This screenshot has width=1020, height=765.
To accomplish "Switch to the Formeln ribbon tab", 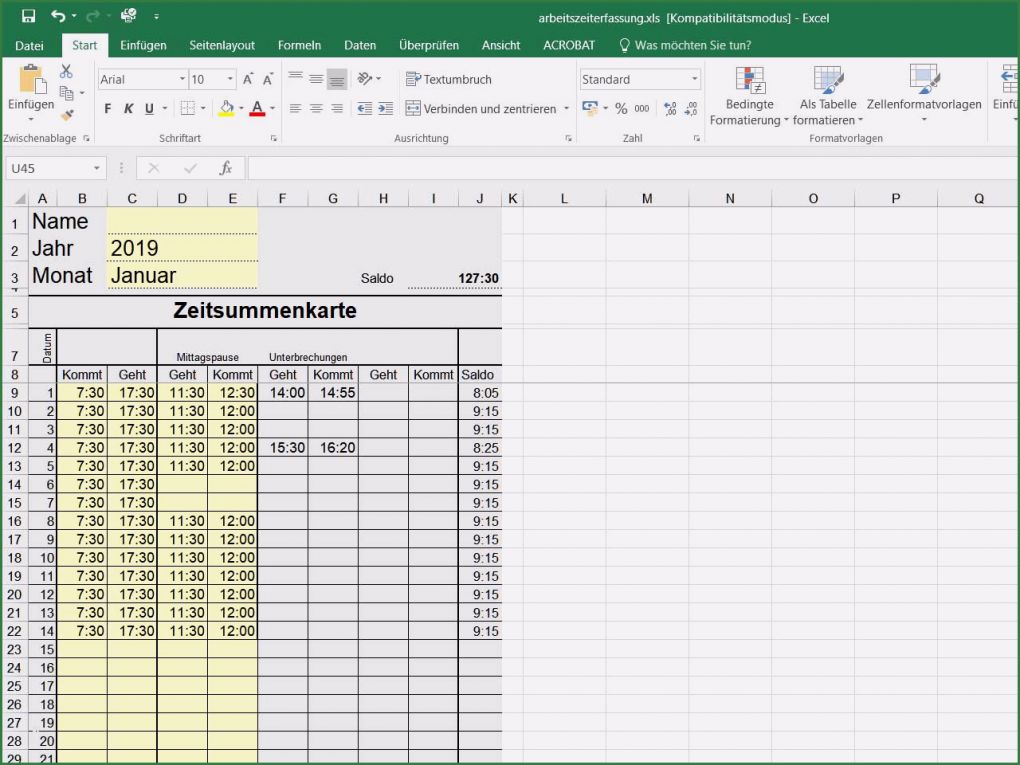I will [299, 45].
